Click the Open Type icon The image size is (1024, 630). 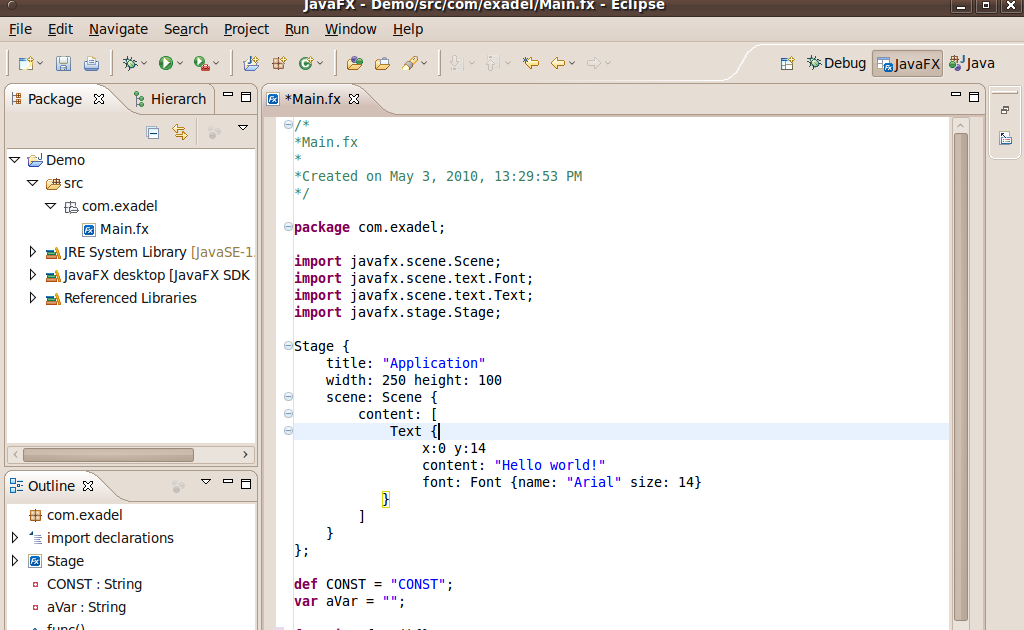click(x=355, y=63)
